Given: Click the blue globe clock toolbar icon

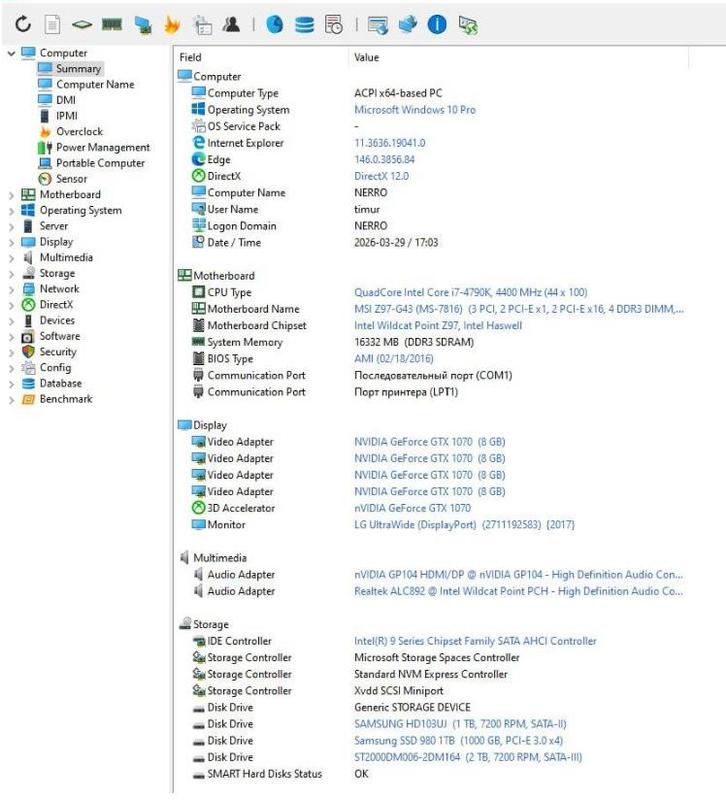Looking at the screenshot, I should coord(275,24).
